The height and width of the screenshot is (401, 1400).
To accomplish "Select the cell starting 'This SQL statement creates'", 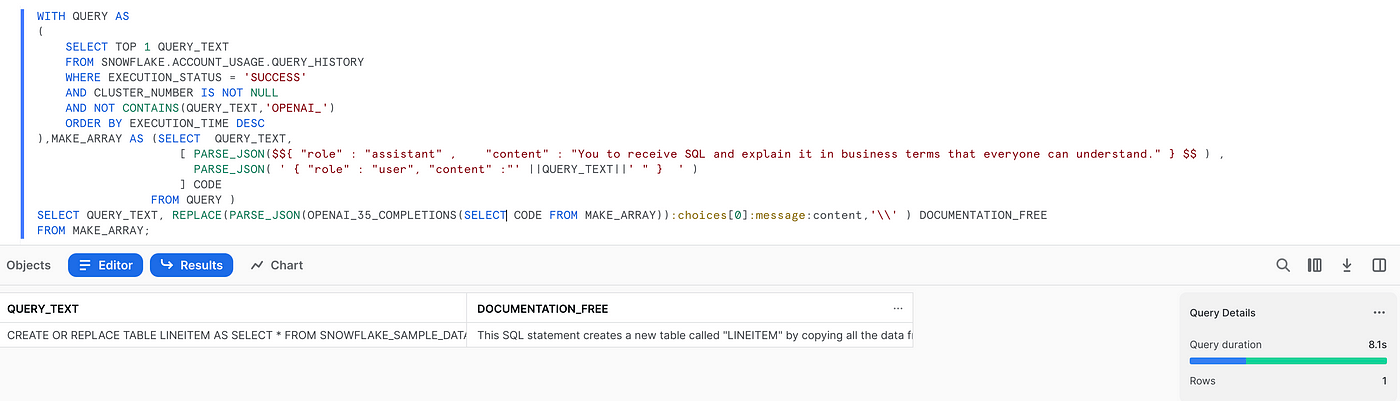I will pos(690,335).
